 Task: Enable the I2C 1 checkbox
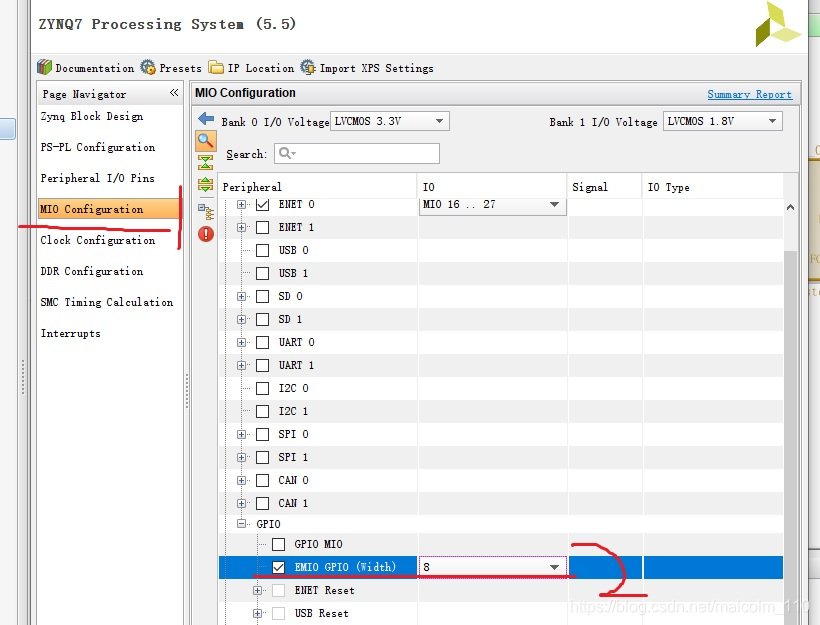[263, 411]
